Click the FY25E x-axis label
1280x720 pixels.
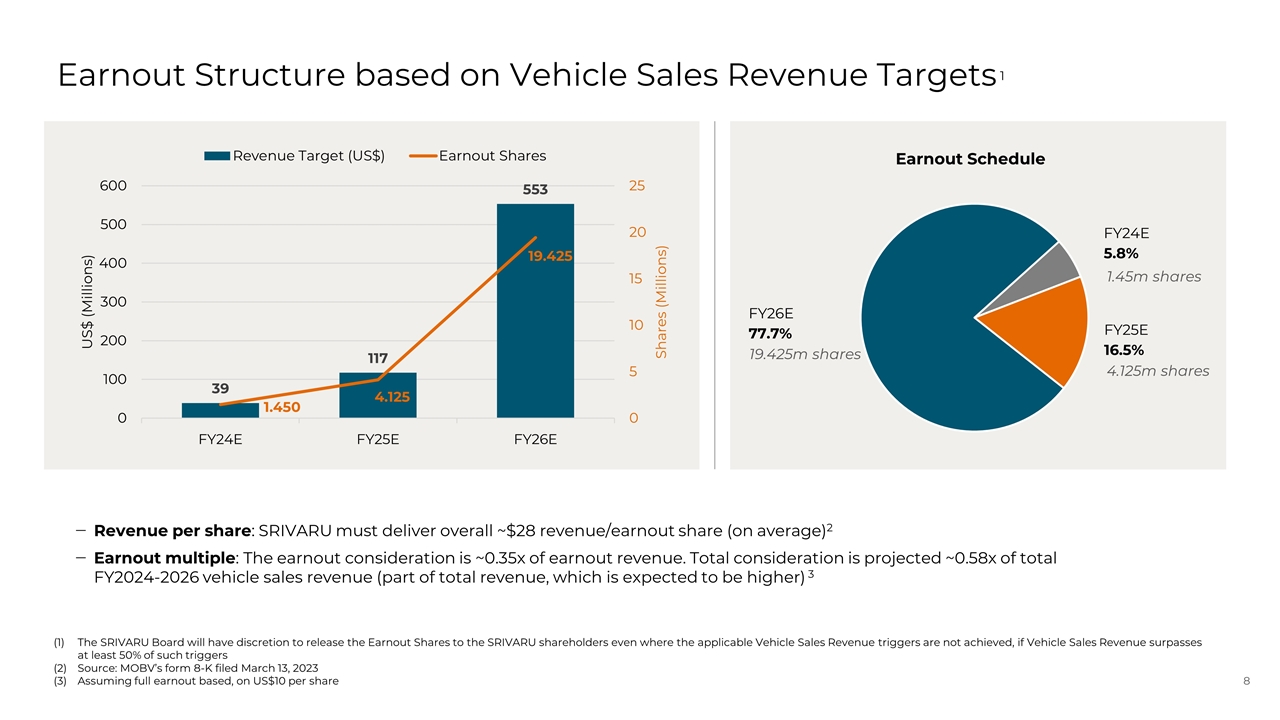click(377, 440)
